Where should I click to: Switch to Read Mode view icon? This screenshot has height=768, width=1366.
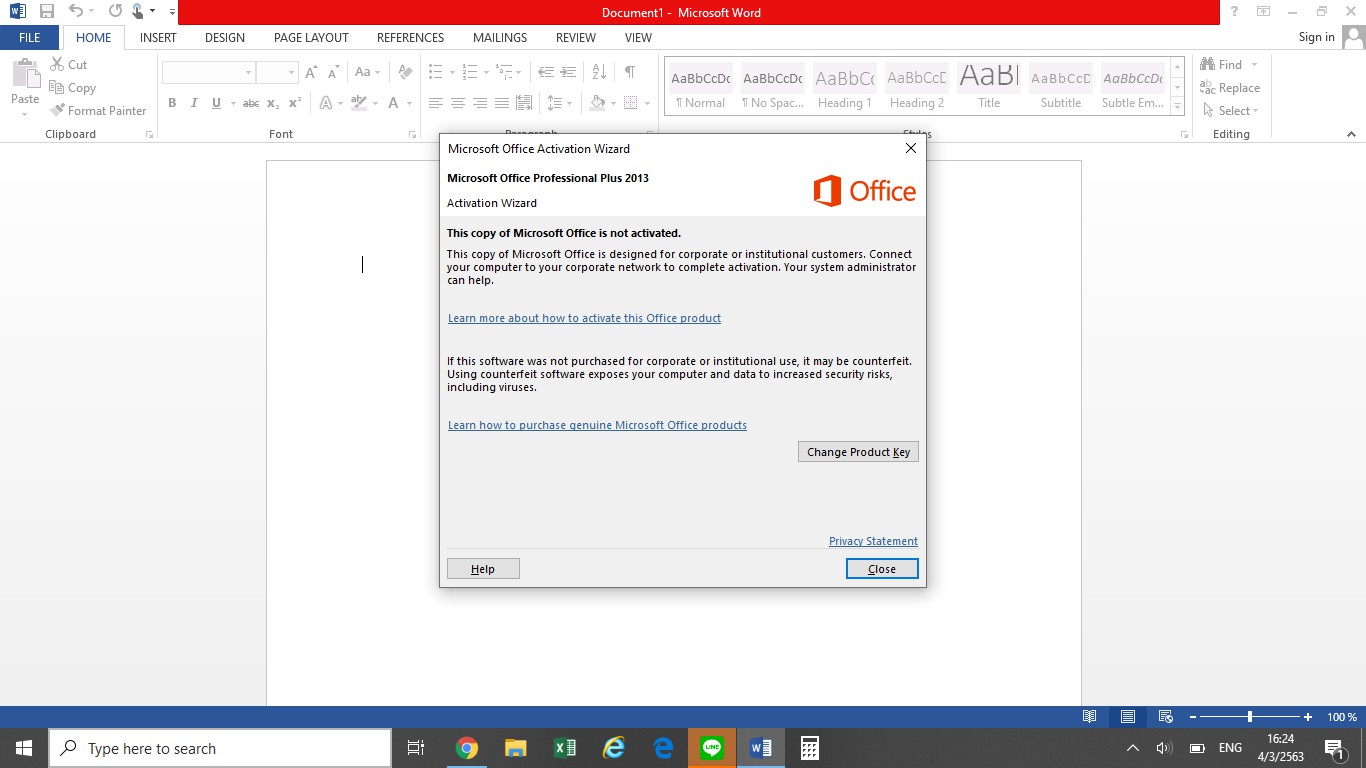[x=1090, y=717]
